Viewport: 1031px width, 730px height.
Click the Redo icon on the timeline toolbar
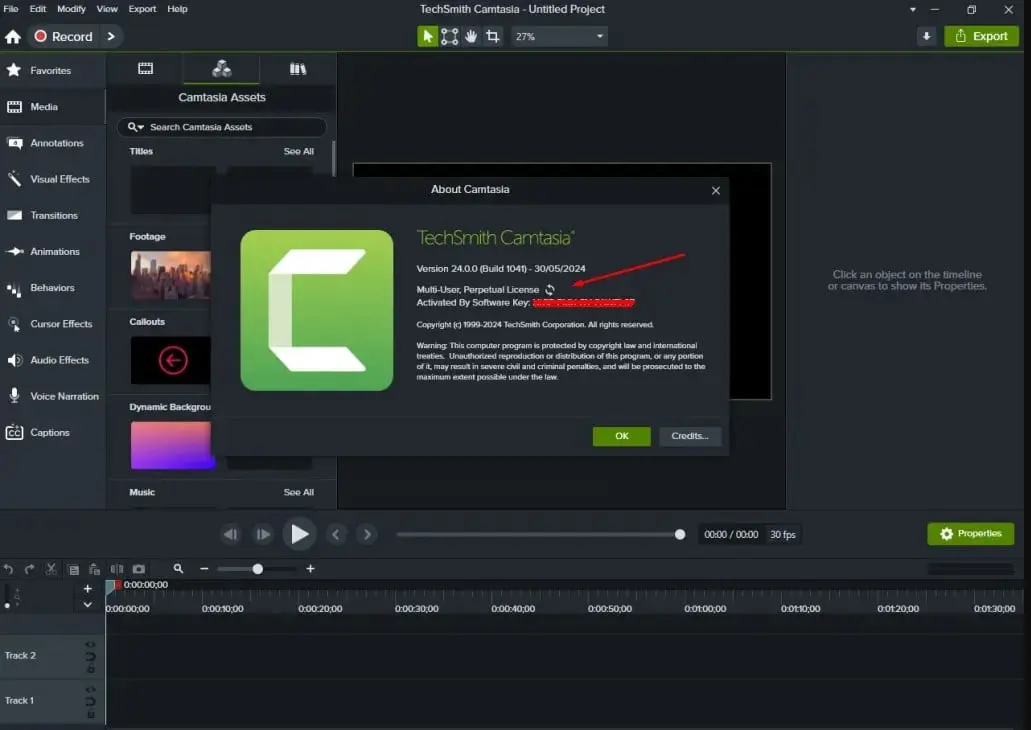30,569
